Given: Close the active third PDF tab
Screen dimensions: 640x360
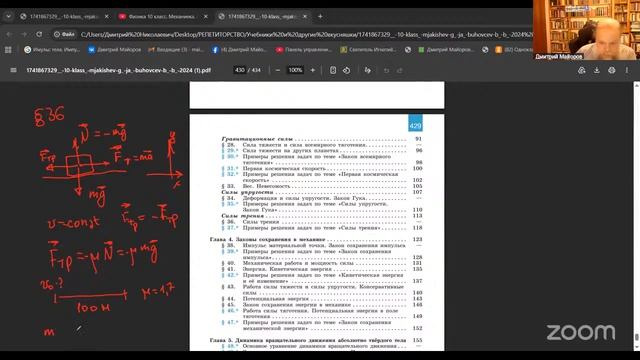Looking at the screenshot, I should pyautogui.click(x=305, y=16).
